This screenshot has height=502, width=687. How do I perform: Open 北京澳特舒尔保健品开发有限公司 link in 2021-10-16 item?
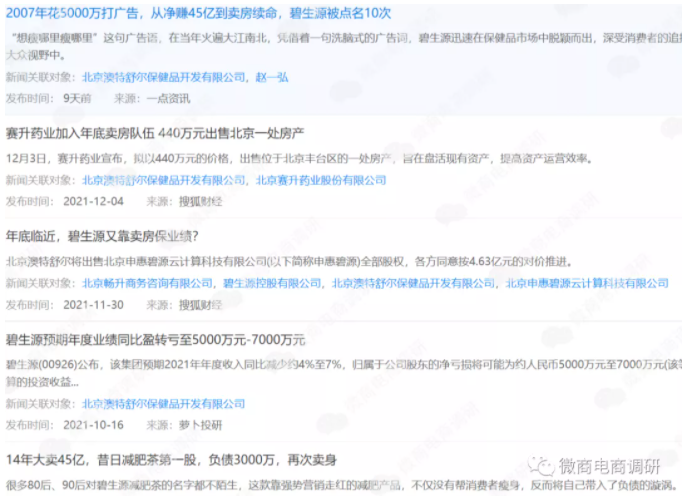[163, 404]
